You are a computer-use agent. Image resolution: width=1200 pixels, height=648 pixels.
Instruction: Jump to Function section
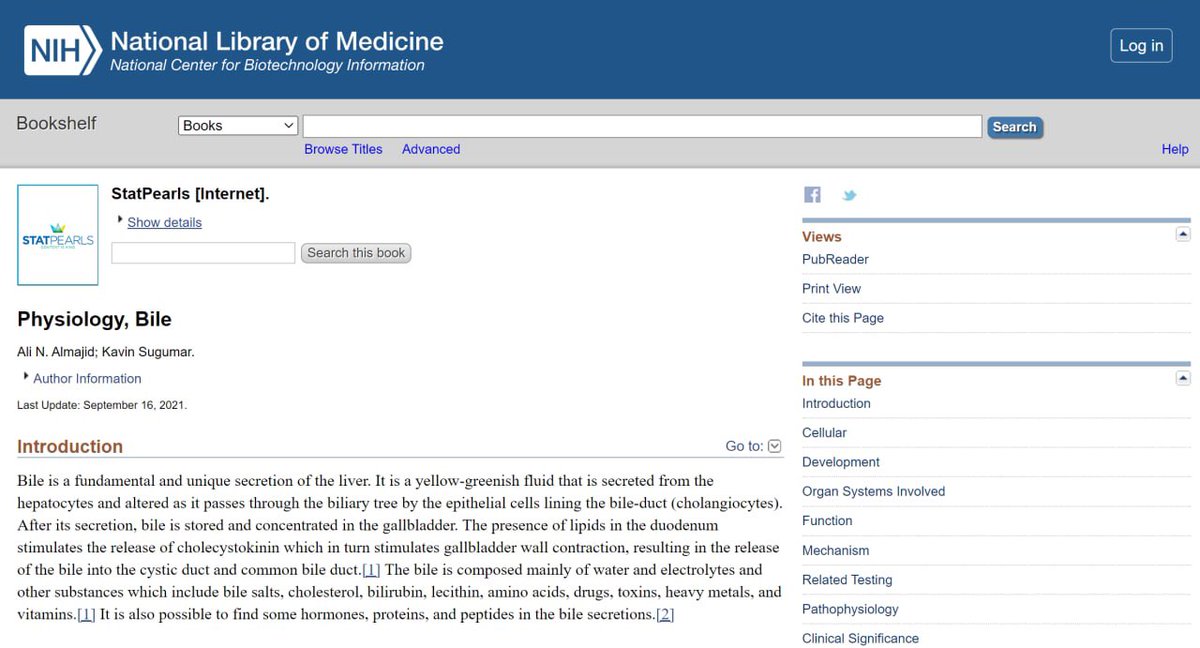pos(827,520)
